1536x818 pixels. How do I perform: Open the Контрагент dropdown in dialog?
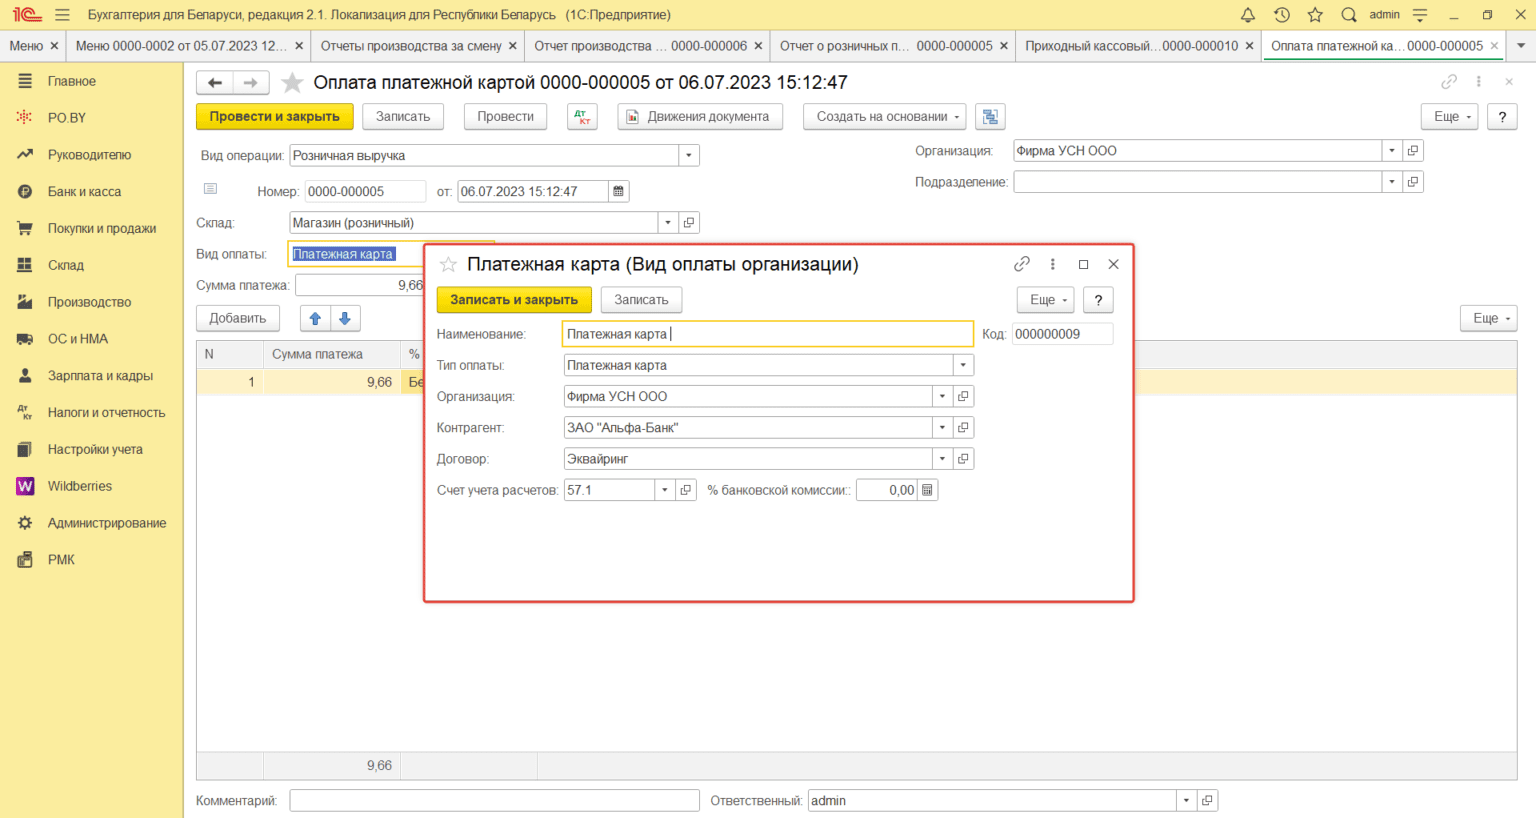(942, 428)
